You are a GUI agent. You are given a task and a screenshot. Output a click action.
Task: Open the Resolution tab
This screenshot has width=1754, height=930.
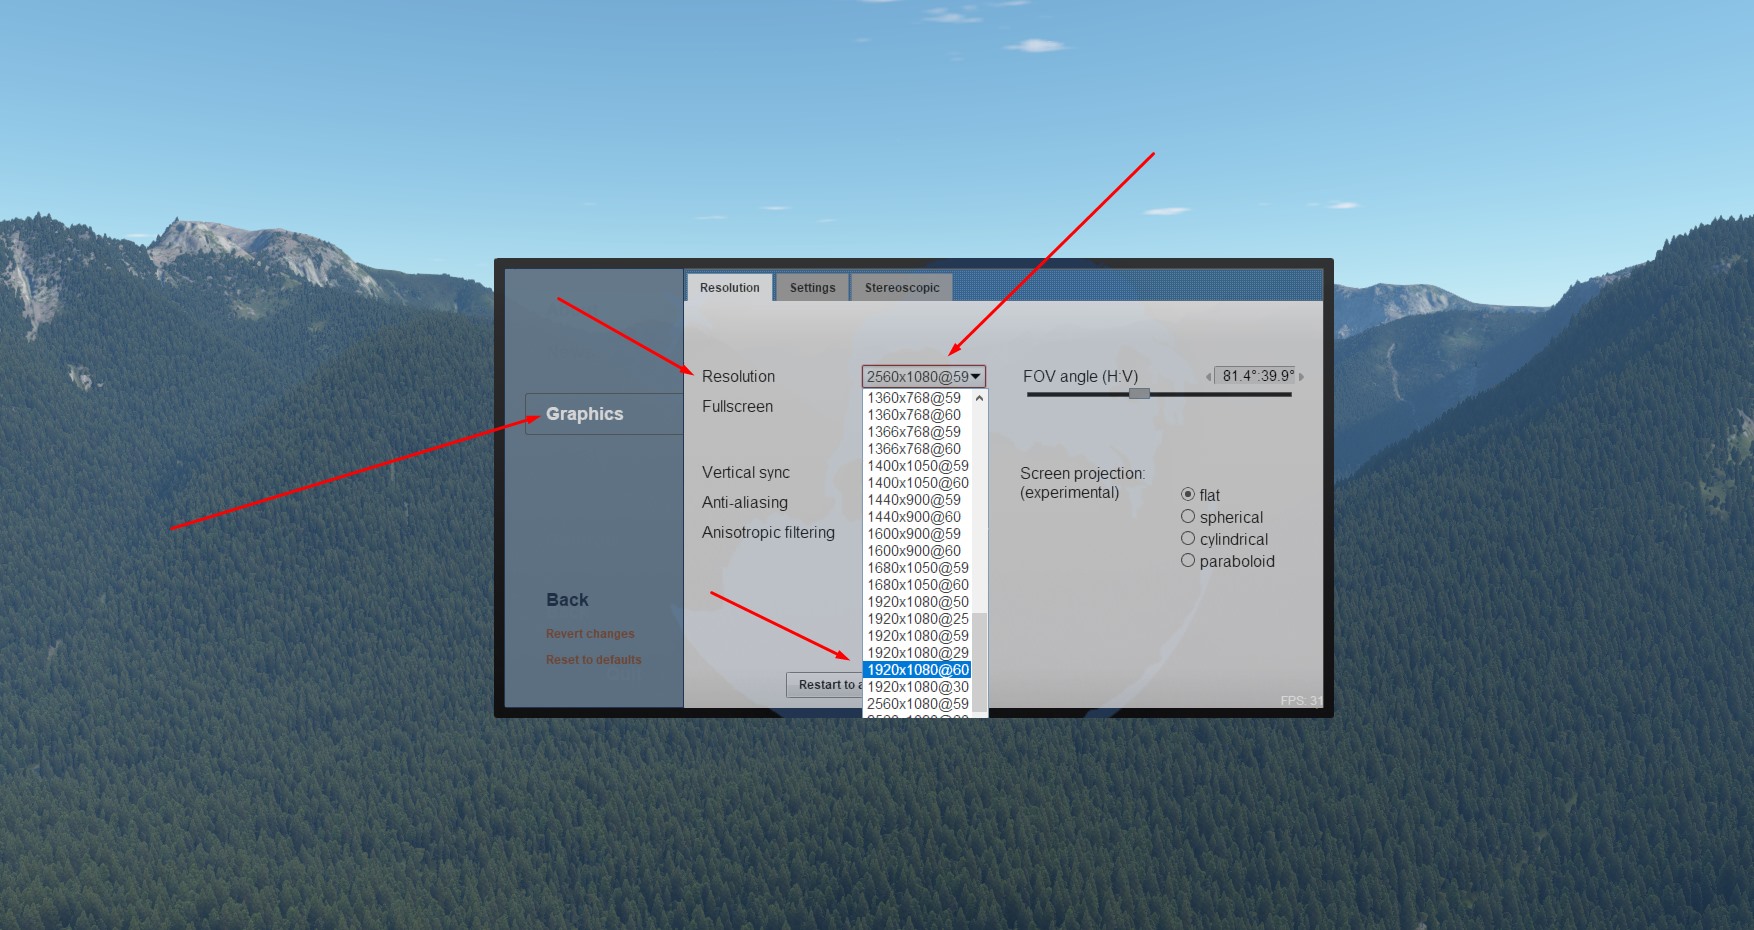tap(730, 287)
